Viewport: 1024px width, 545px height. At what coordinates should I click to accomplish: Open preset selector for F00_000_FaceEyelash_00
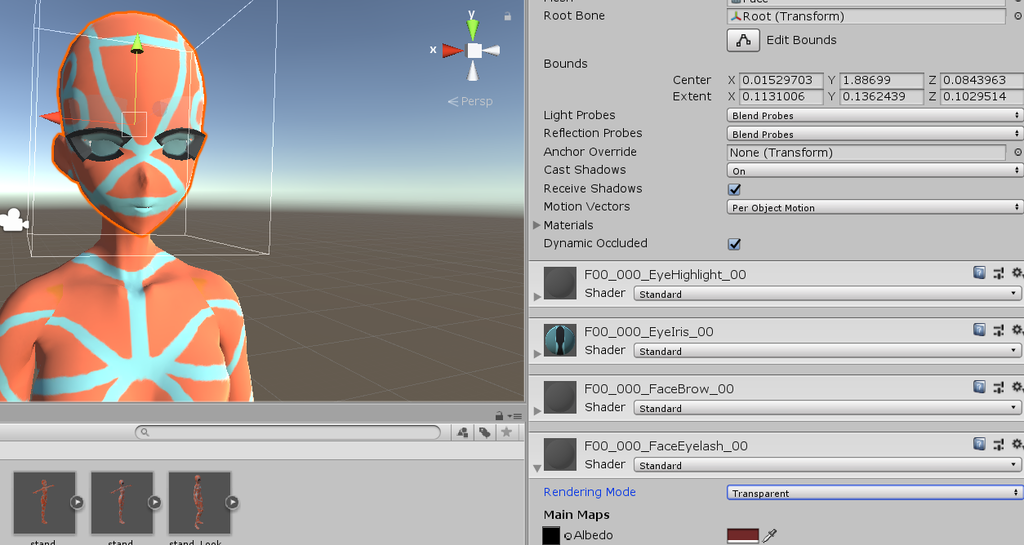(999, 444)
